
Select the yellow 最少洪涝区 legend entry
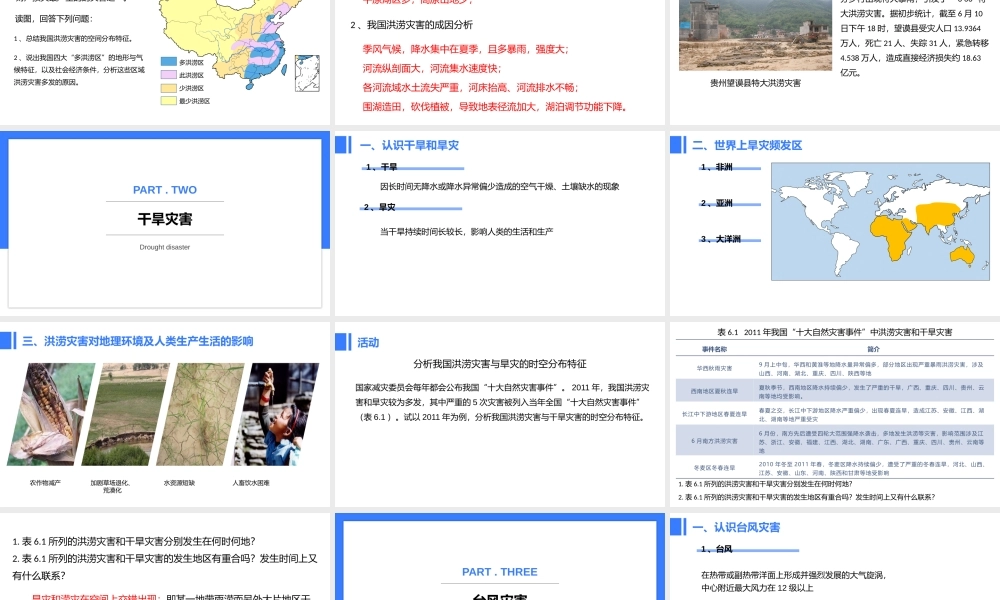coord(167,100)
